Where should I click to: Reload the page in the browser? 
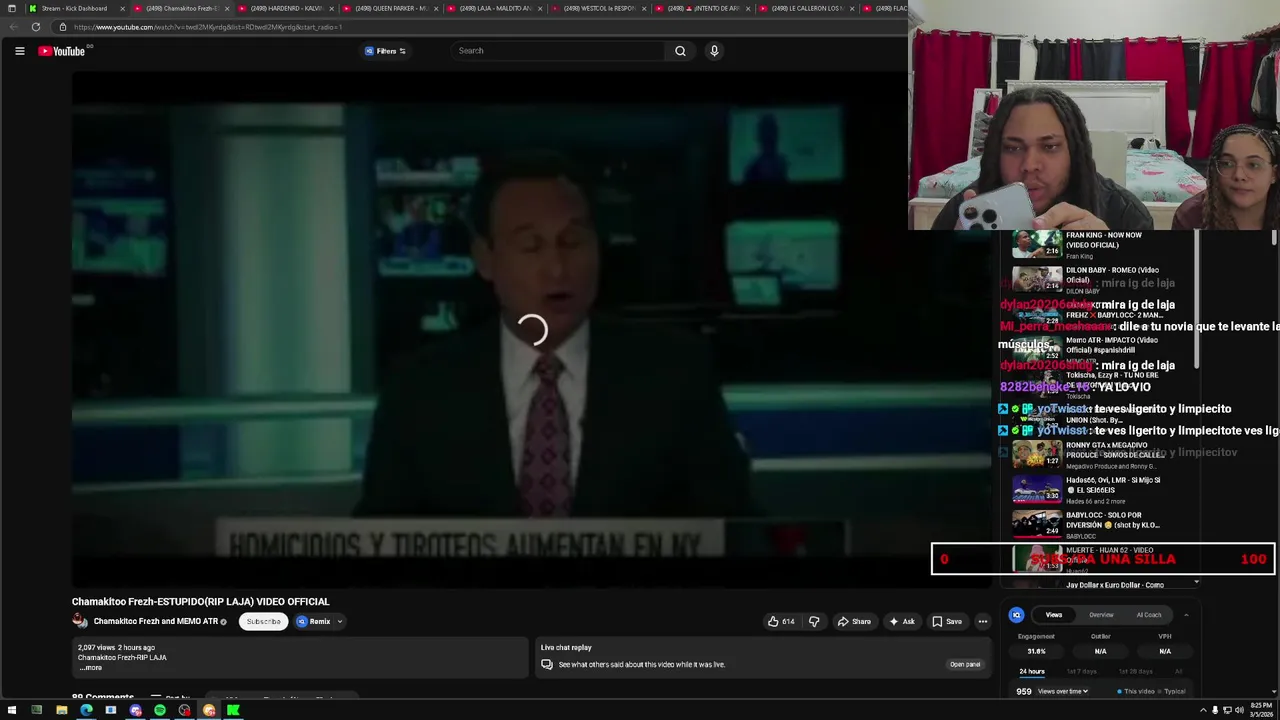click(x=36, y=27)
